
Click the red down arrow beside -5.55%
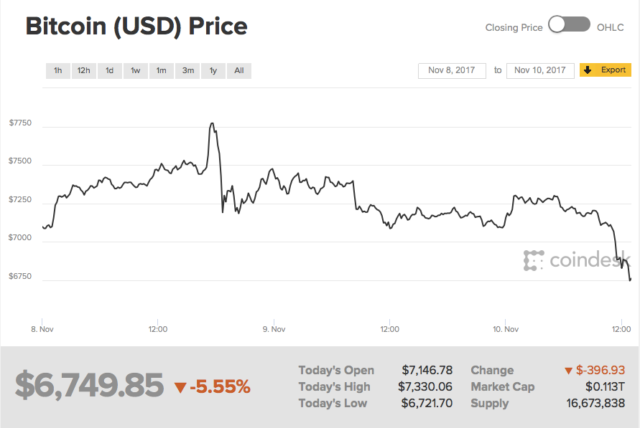180,387
